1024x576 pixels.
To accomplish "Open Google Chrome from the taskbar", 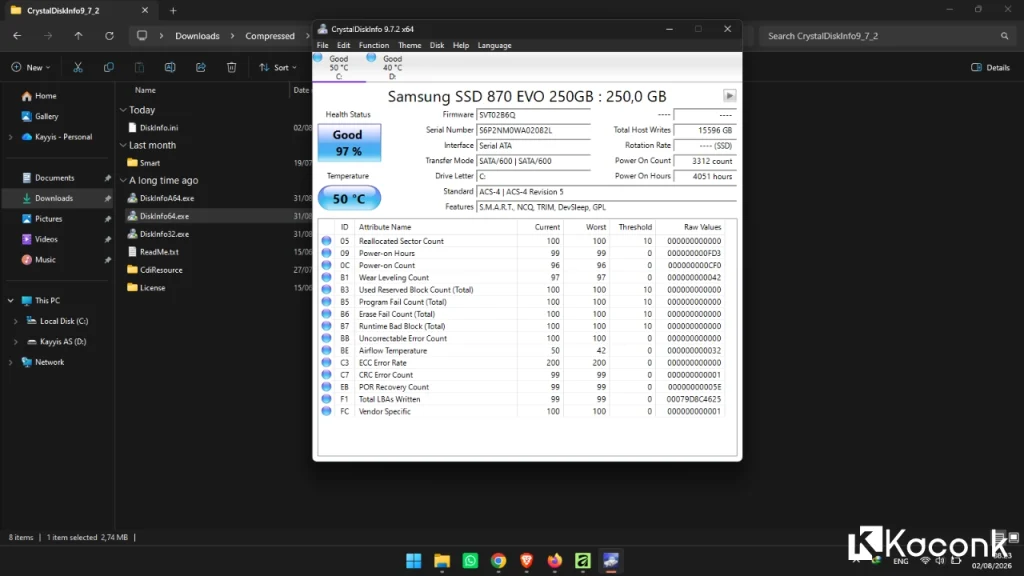I will (498, 561).
